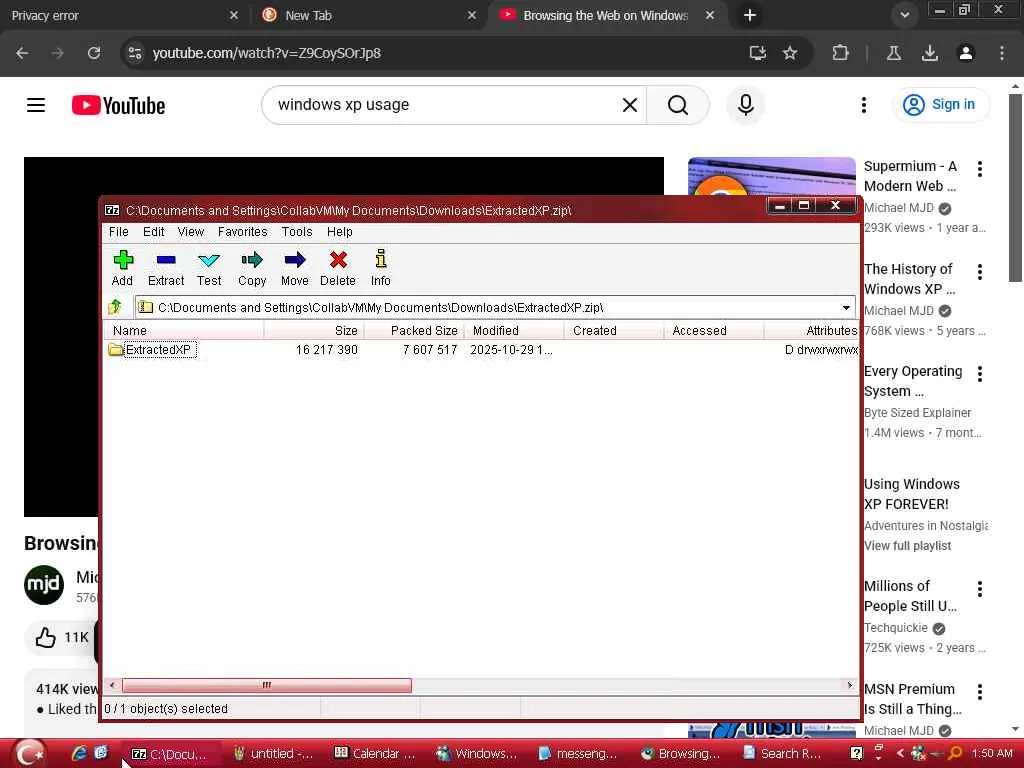This screenshot has width=1024, height=768.
Task: Click the horizontal scrollbar left arrow
Action: 112,685
